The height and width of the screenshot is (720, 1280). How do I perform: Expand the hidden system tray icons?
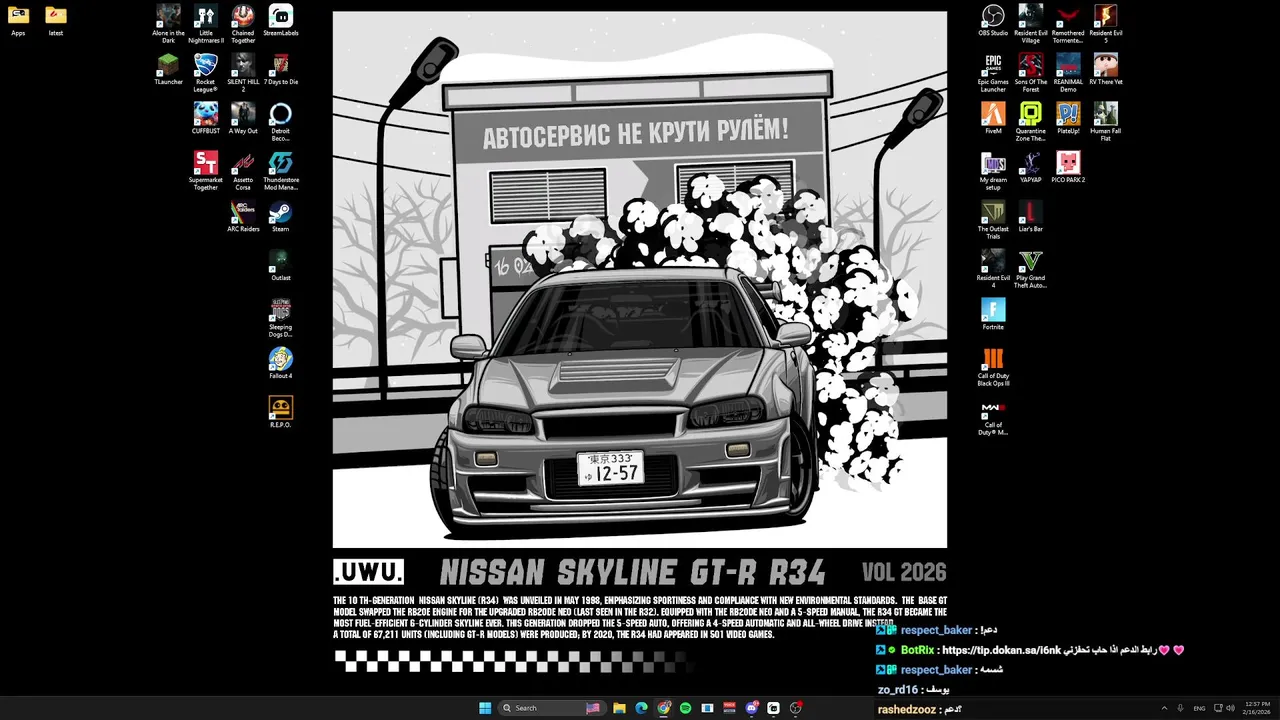[x=1164, y=708]
